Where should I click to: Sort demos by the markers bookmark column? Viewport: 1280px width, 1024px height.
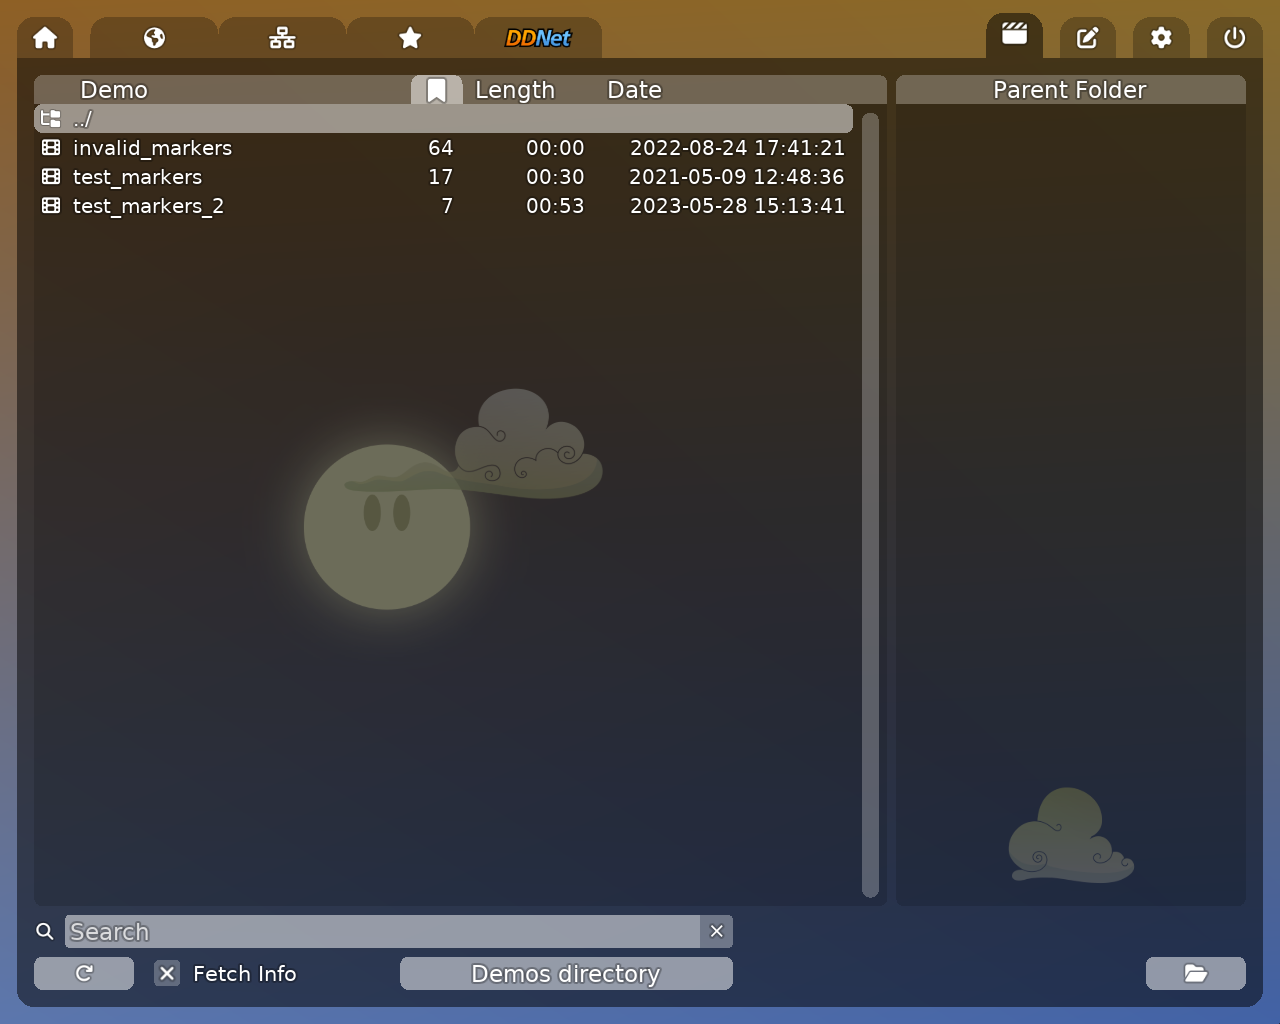436,89
